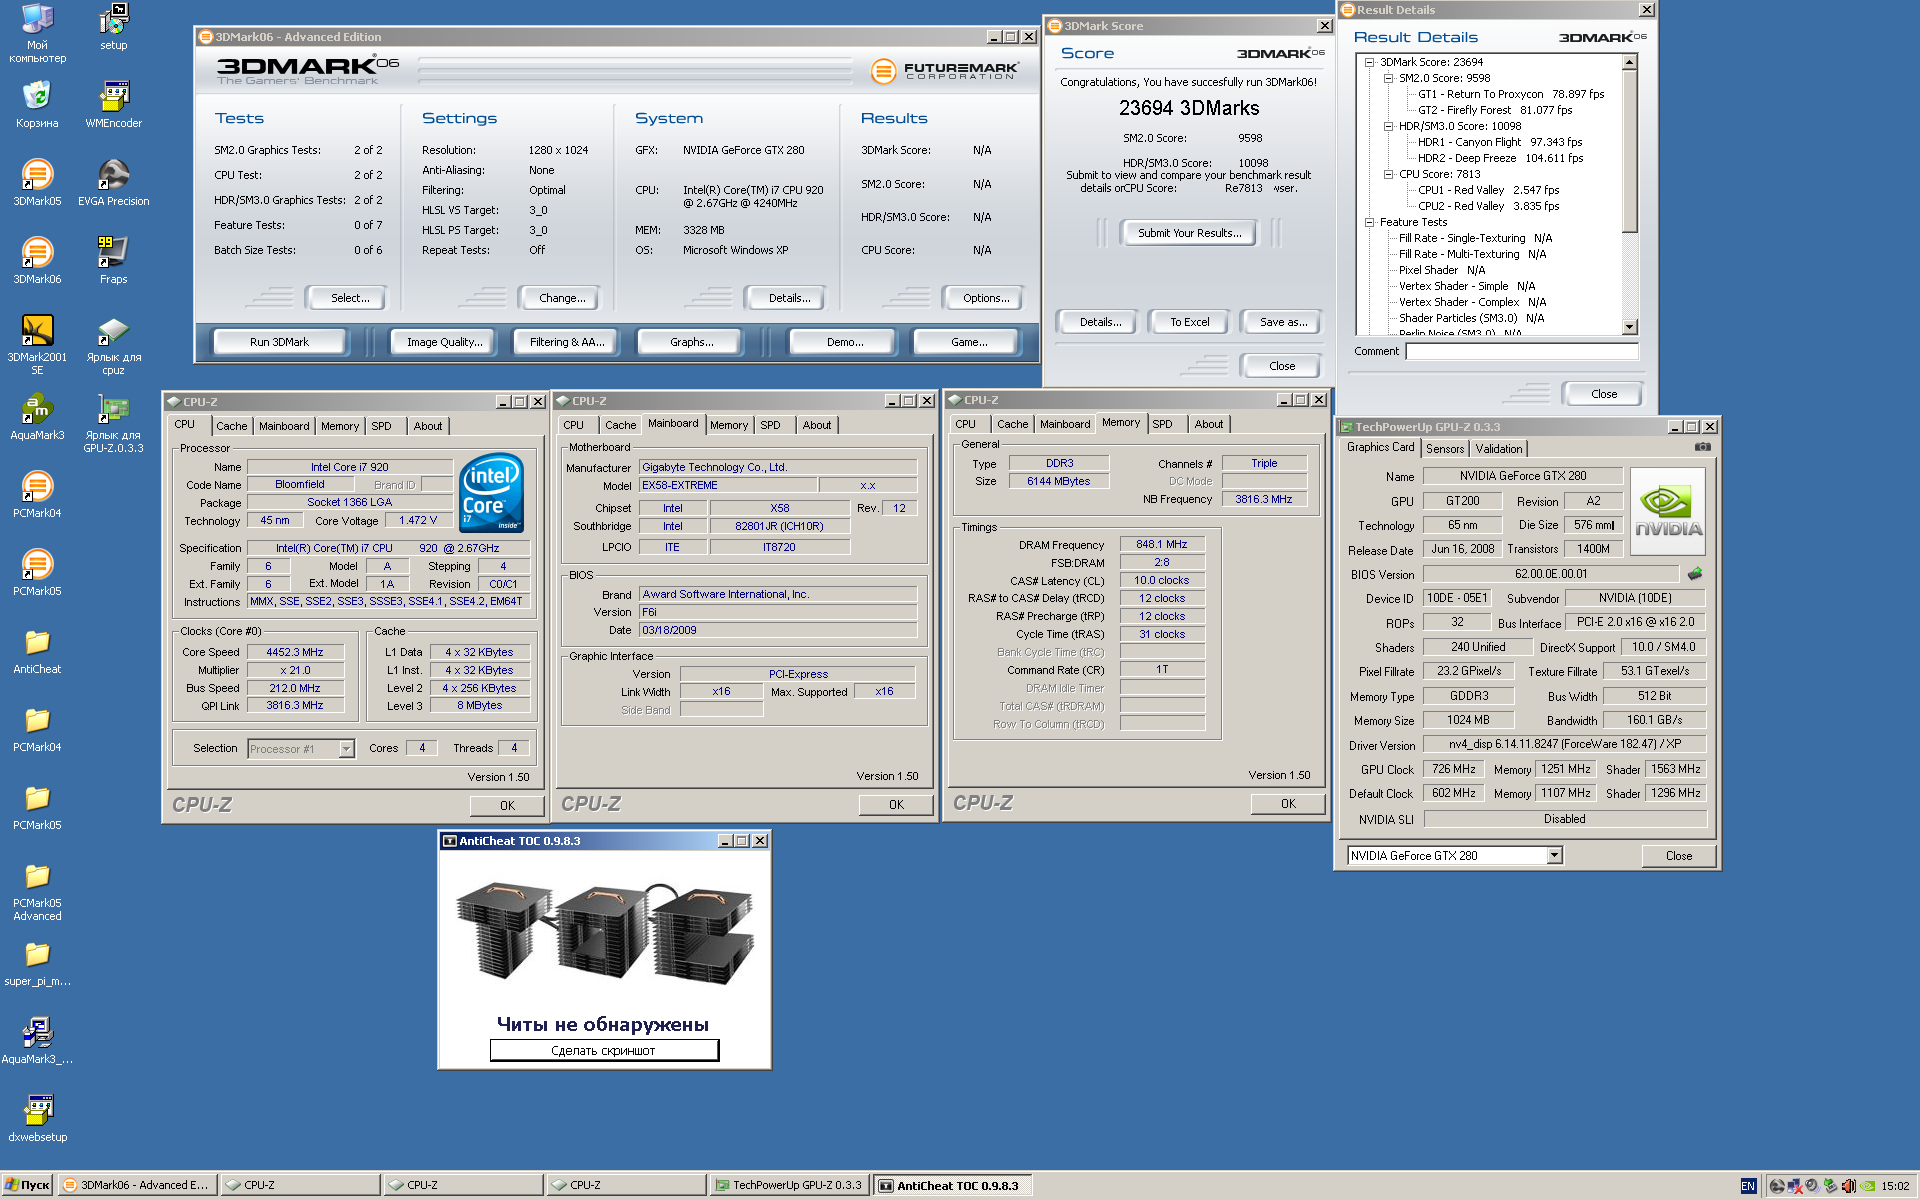1920x1200 pixels.
Task: Switch to 3DMark06 - Advanced E... taskbar item
Action: click(x=137, y=1186)
